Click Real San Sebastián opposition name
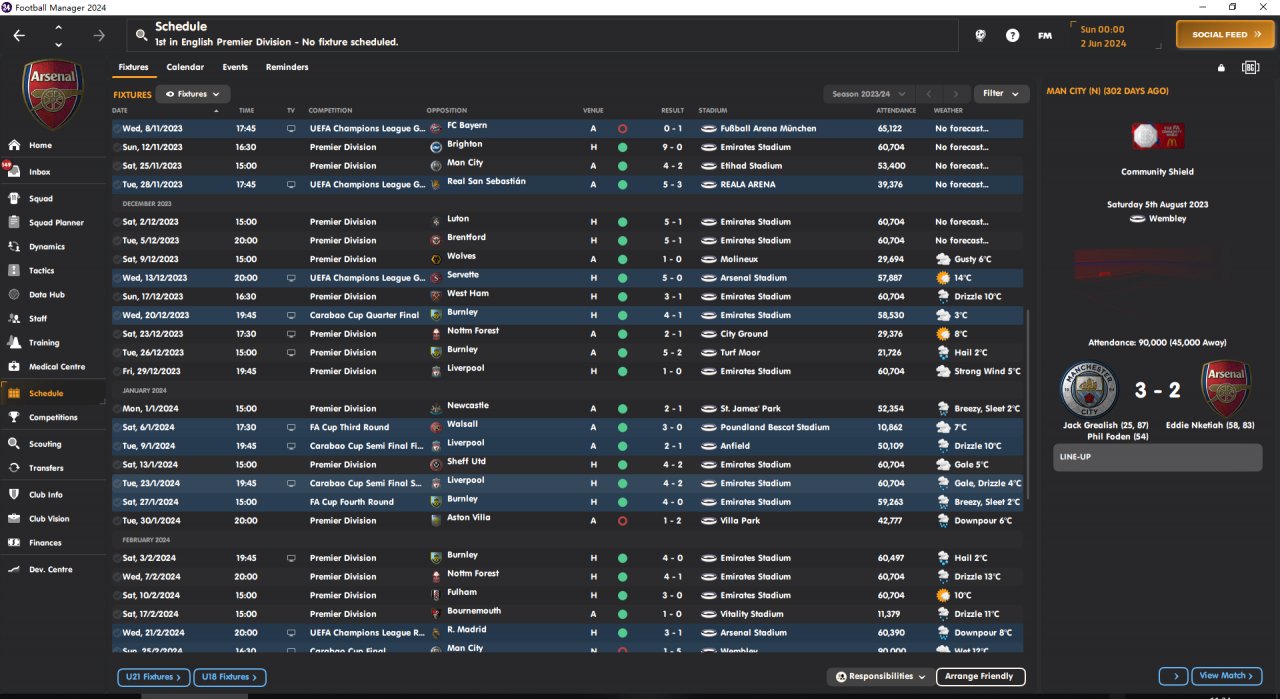The width and height of the screenshot is (1280, 699). (x=486, y=182)
